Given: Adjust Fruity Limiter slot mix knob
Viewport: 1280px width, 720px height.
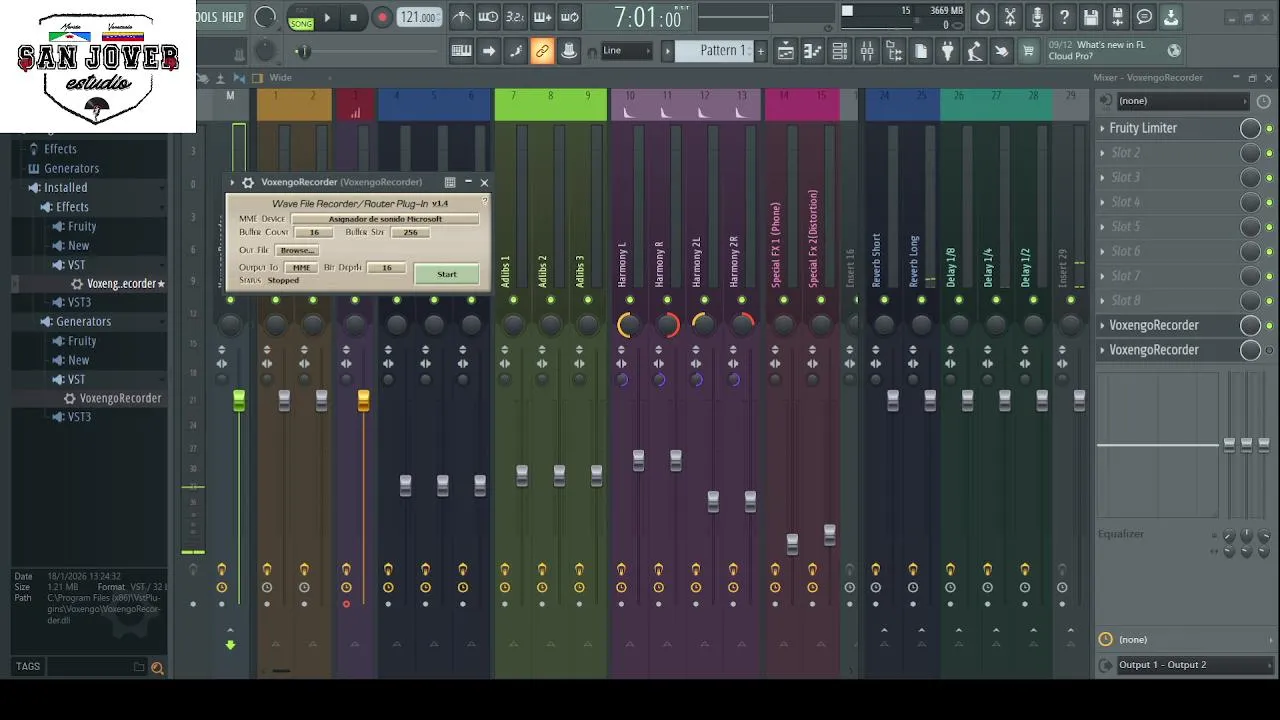Looking at the screenshot, I should point(1250,128).
